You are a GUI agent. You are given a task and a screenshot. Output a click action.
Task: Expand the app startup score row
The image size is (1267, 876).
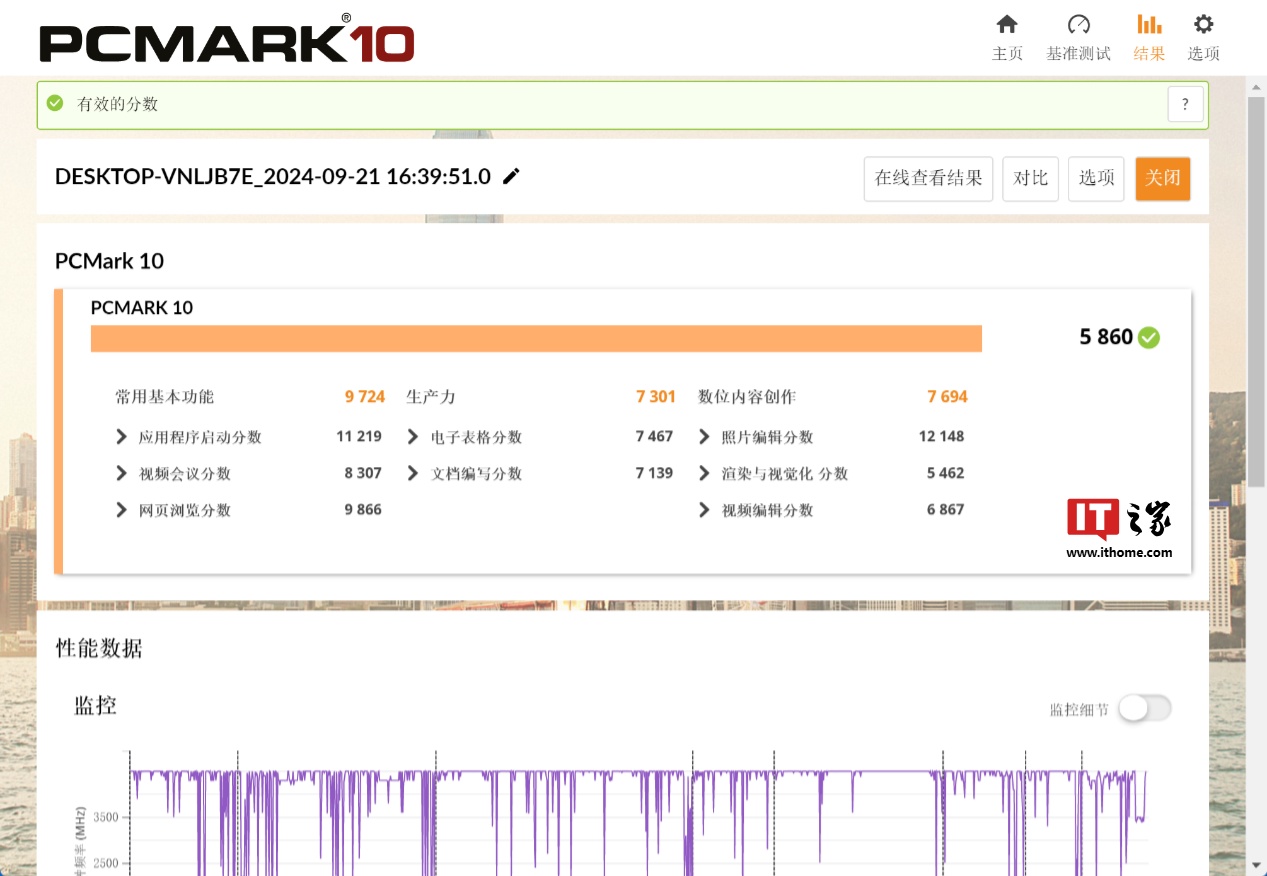point(121,437)
